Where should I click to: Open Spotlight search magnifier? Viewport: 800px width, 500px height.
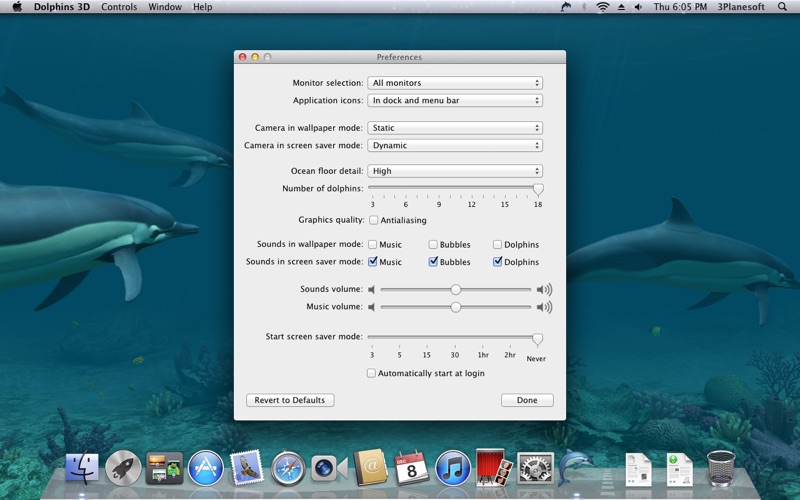click(x=782, y=7)
